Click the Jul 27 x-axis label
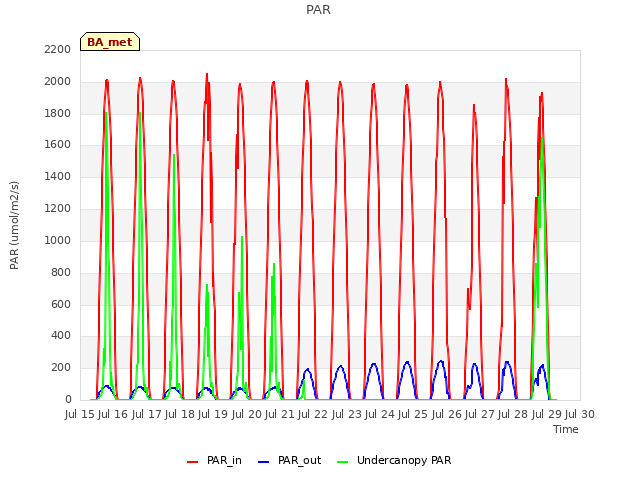640x480 pixels. coord(480,414)
